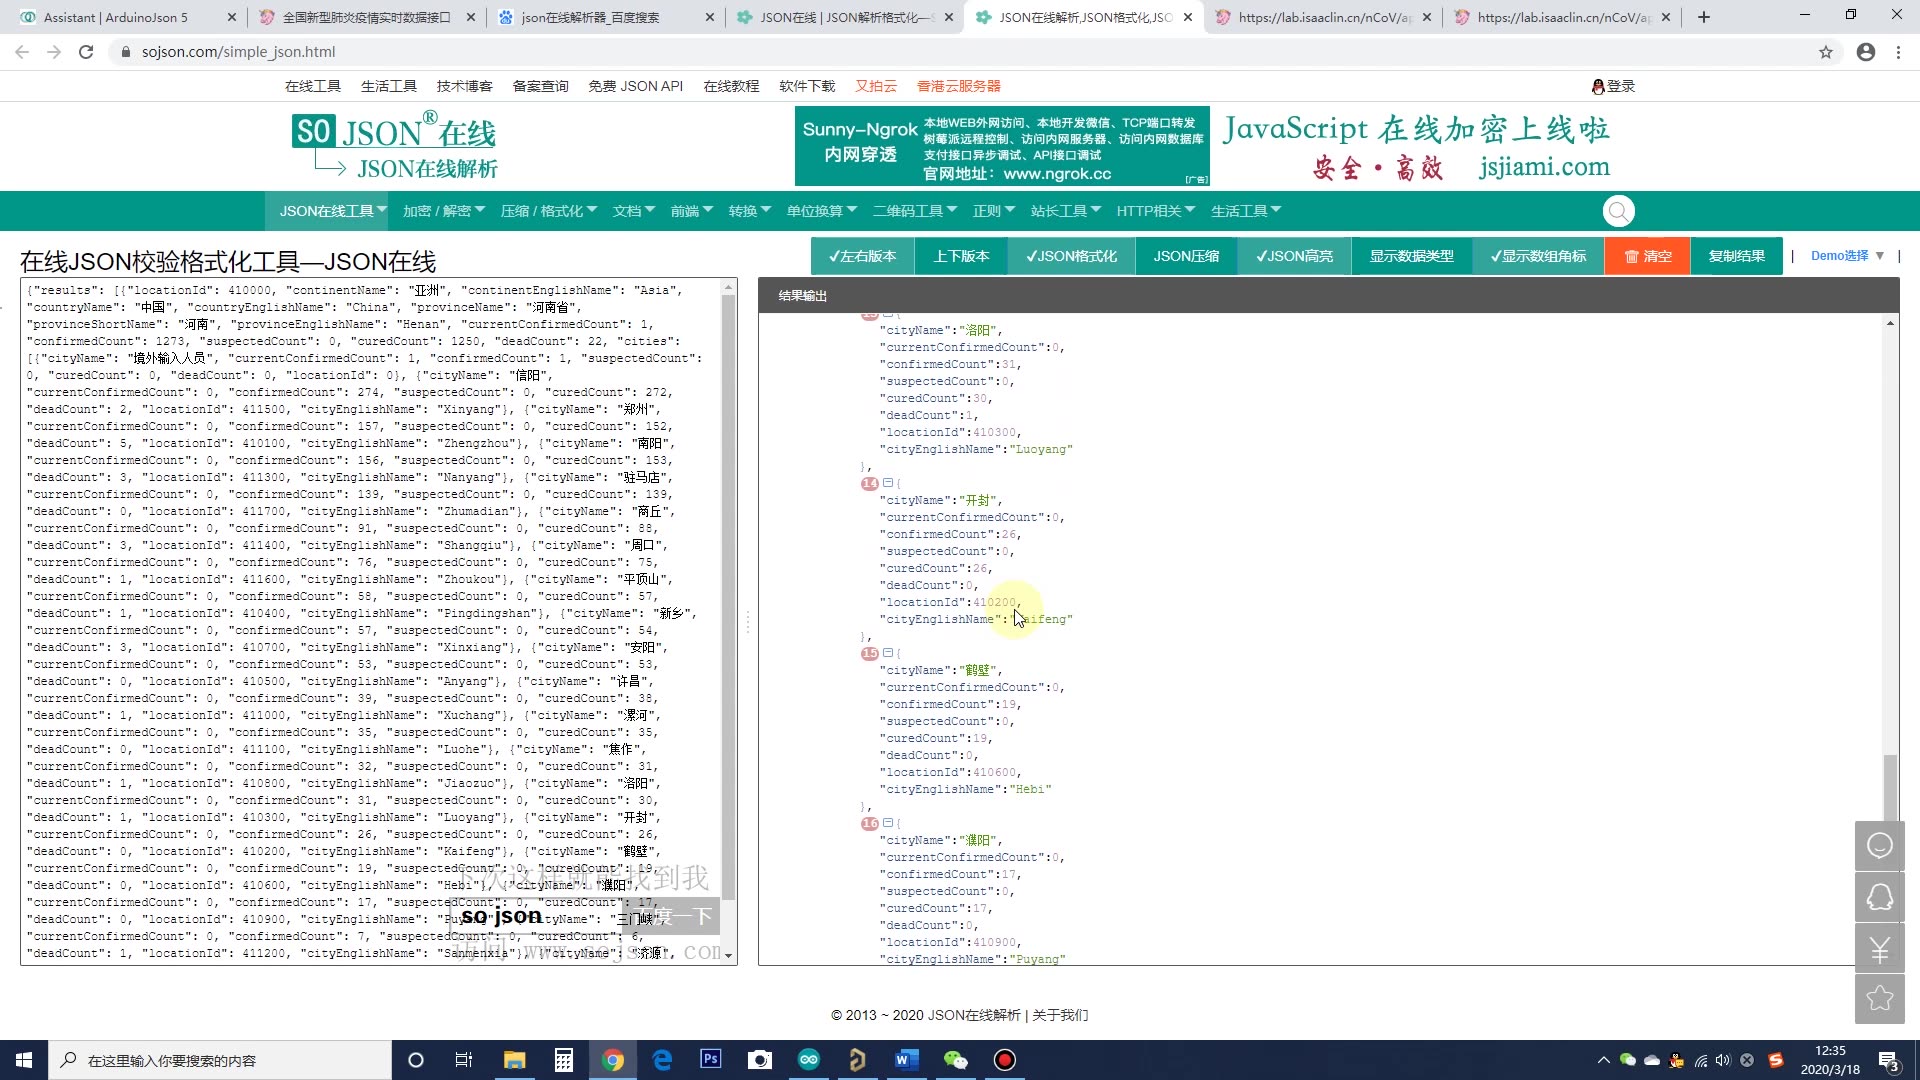Screen dimensions: 1920x1080
Task: Open the site search magnifier icon
Action: [x=1618, y=211]
